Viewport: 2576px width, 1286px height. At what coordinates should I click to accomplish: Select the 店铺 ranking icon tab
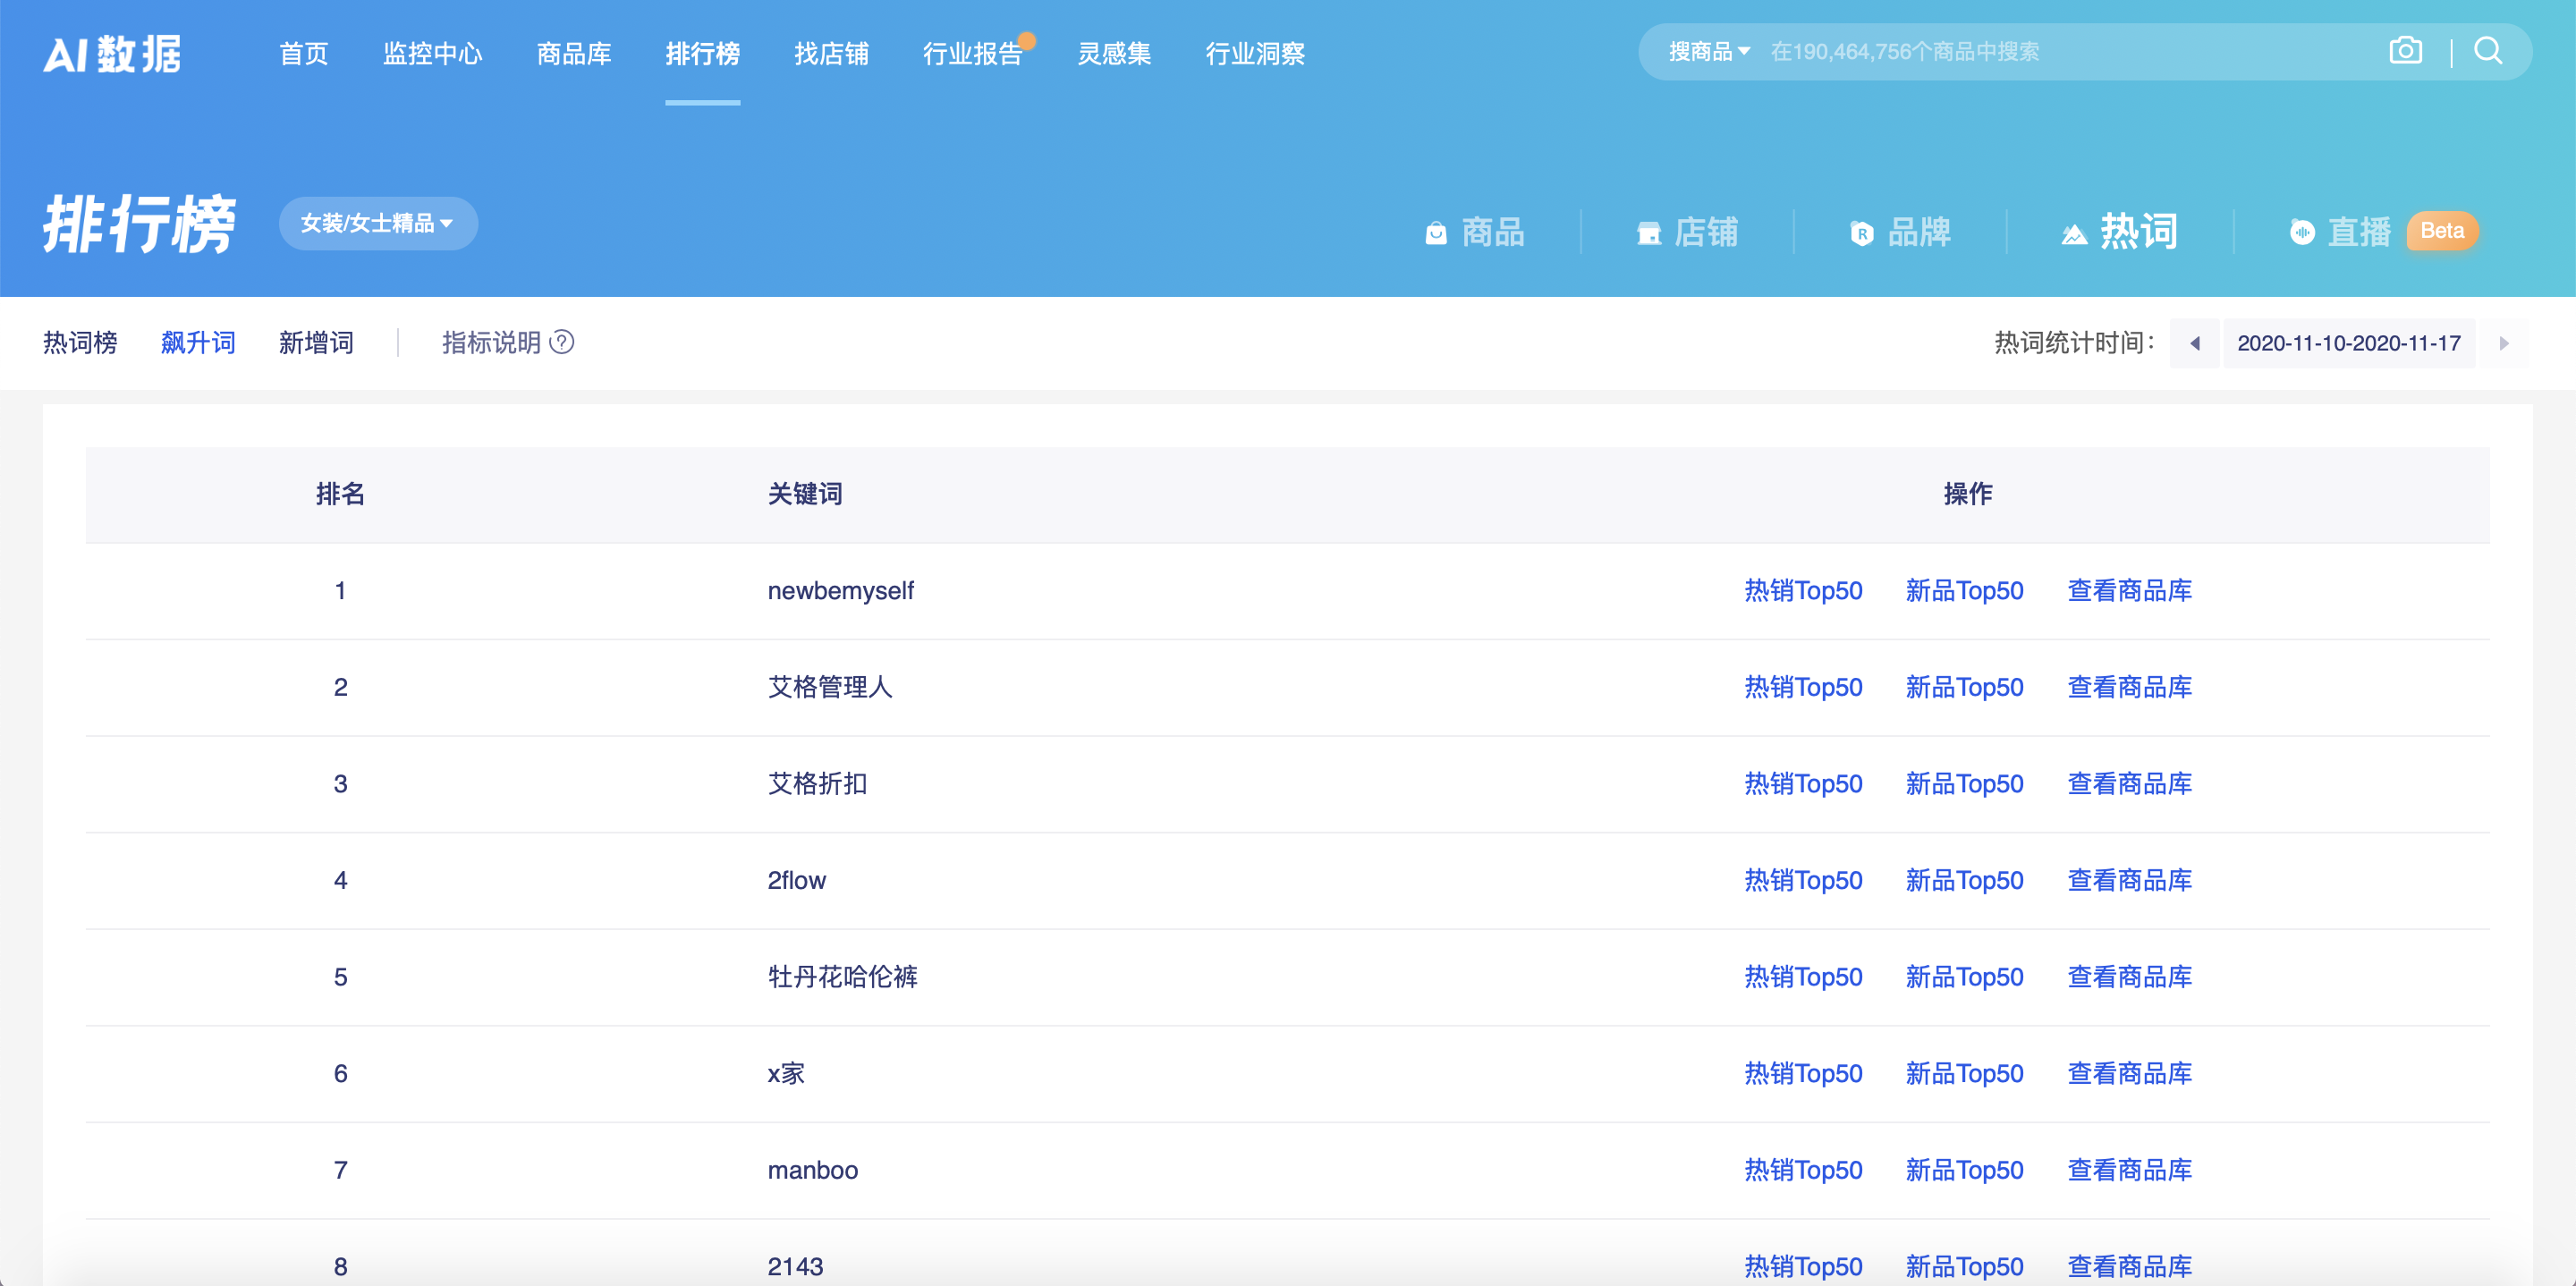(x=1690, y=232)
